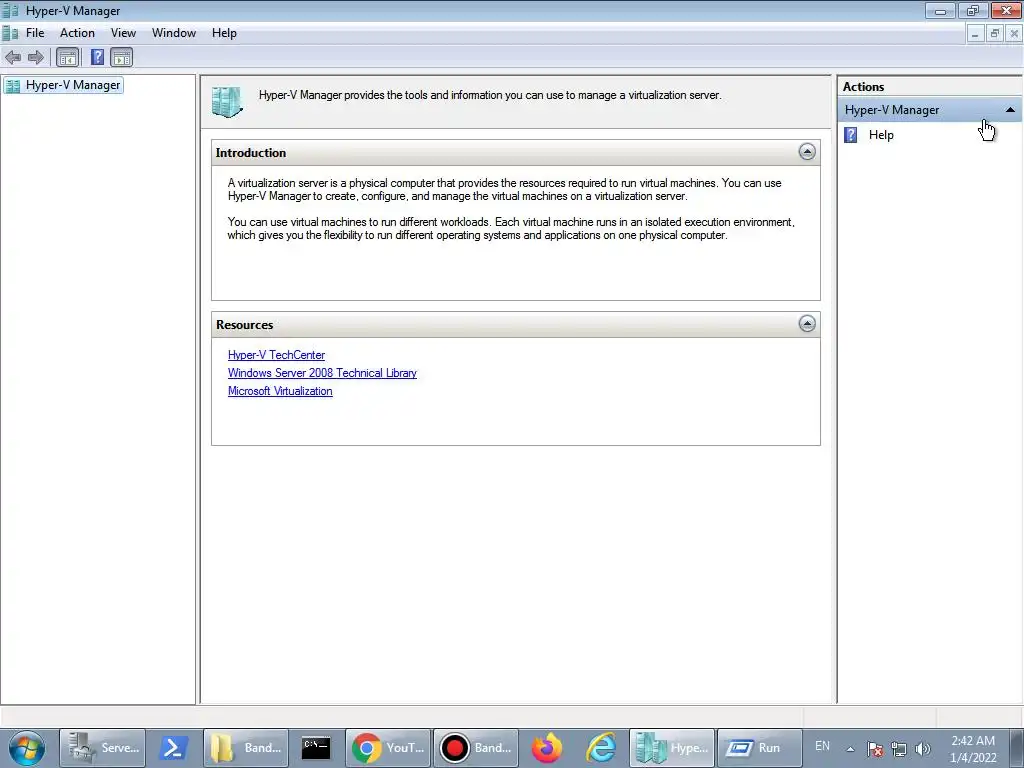Click the Help icon in Actions pane
The image size is (1024, 768).
850,135
